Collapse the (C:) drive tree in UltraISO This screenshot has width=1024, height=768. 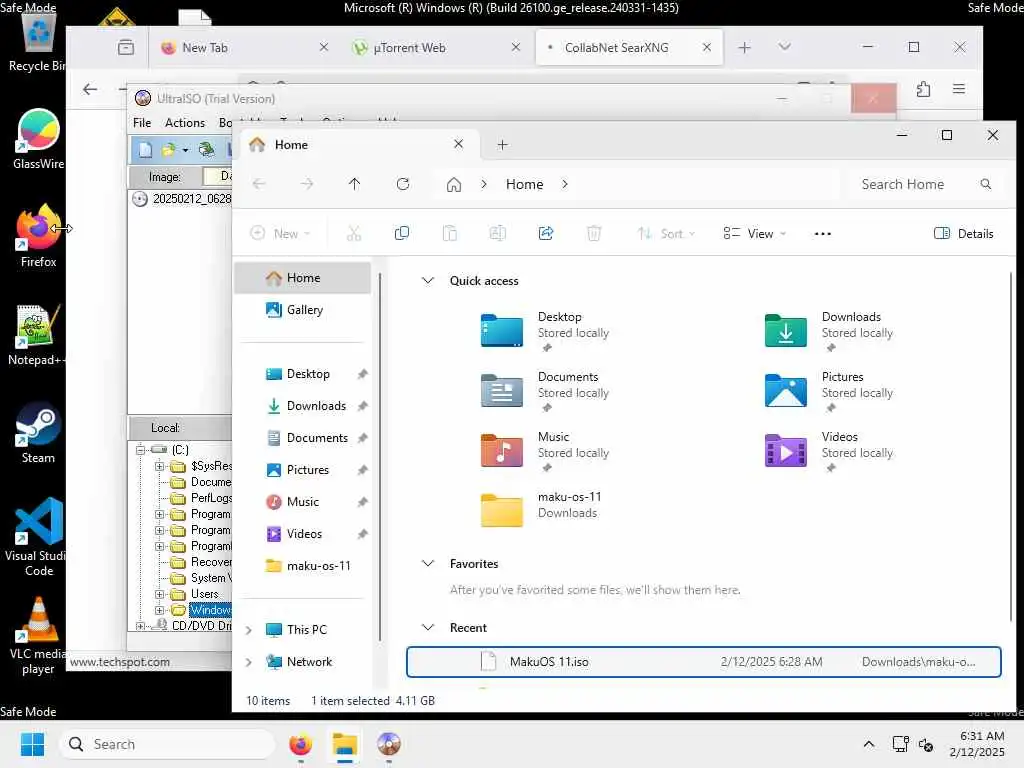(x=140, y=450)
